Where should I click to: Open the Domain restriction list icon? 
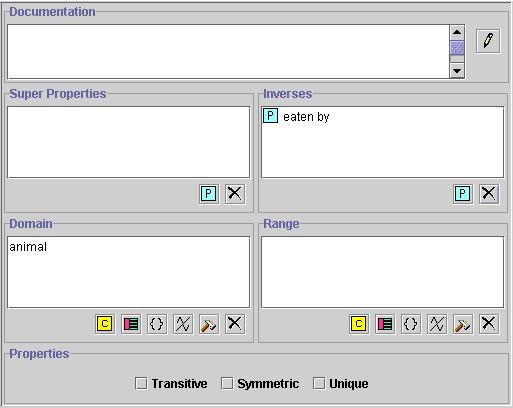tap(131, 324)
